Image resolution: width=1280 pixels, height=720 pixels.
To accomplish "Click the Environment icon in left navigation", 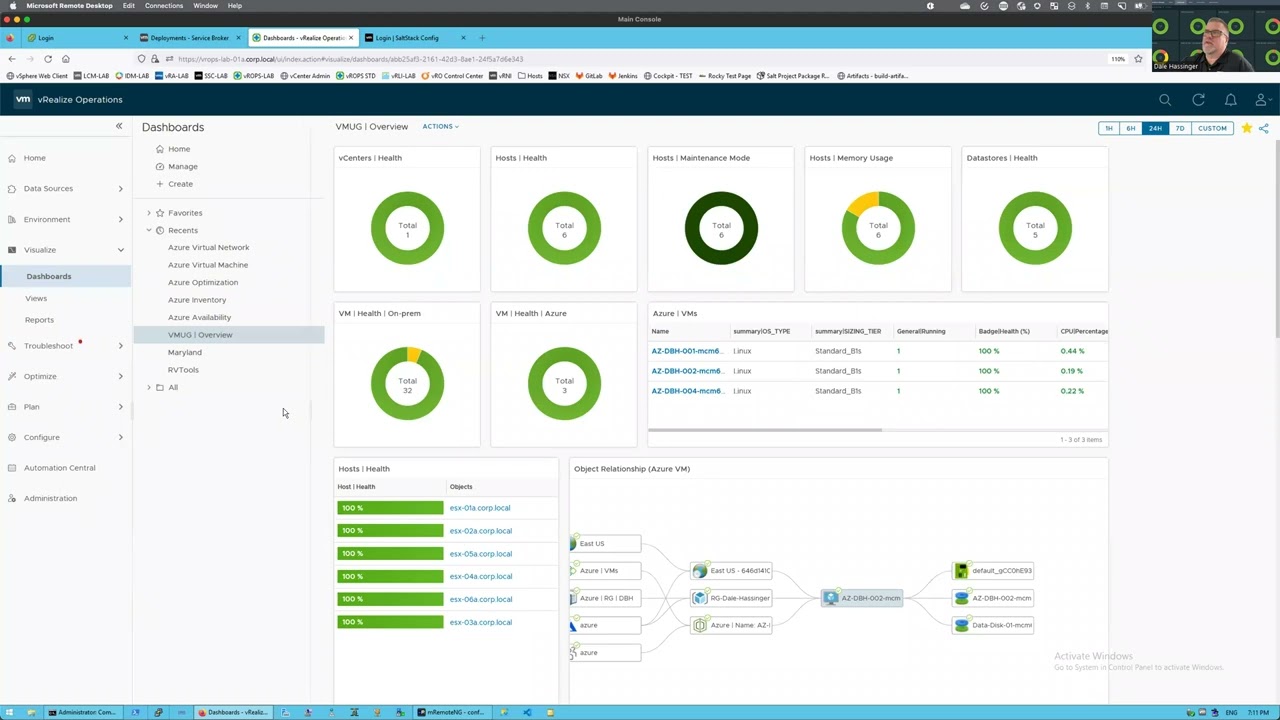I will [11, 219].
